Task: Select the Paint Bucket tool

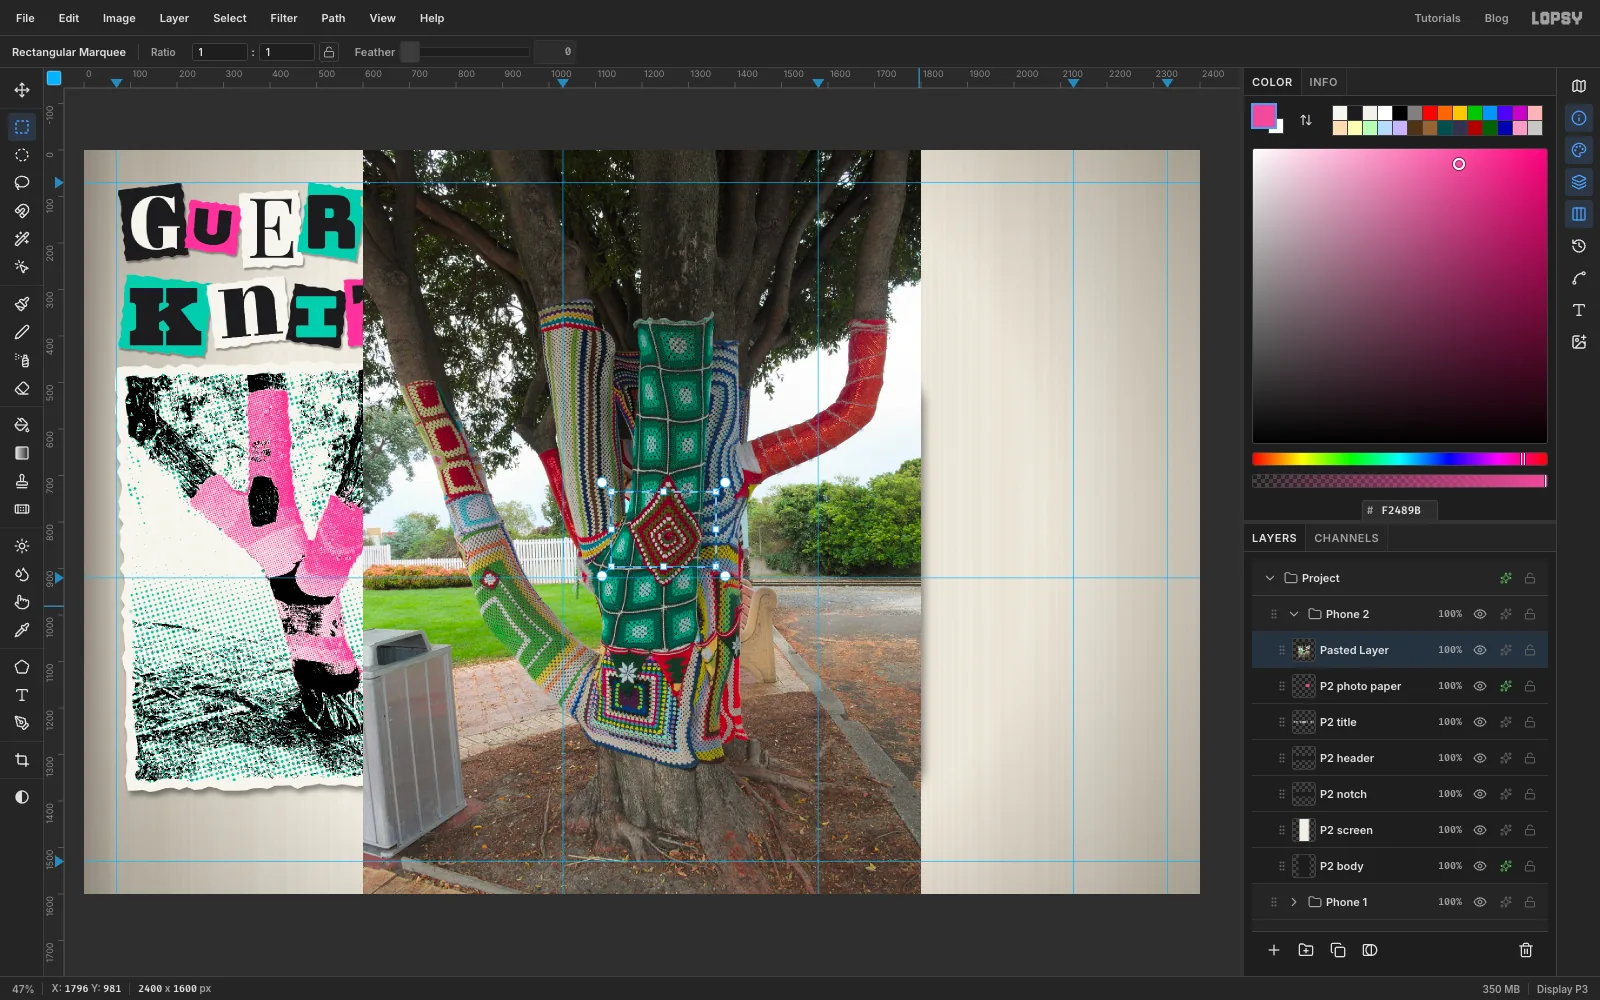Action: point(22,425)
